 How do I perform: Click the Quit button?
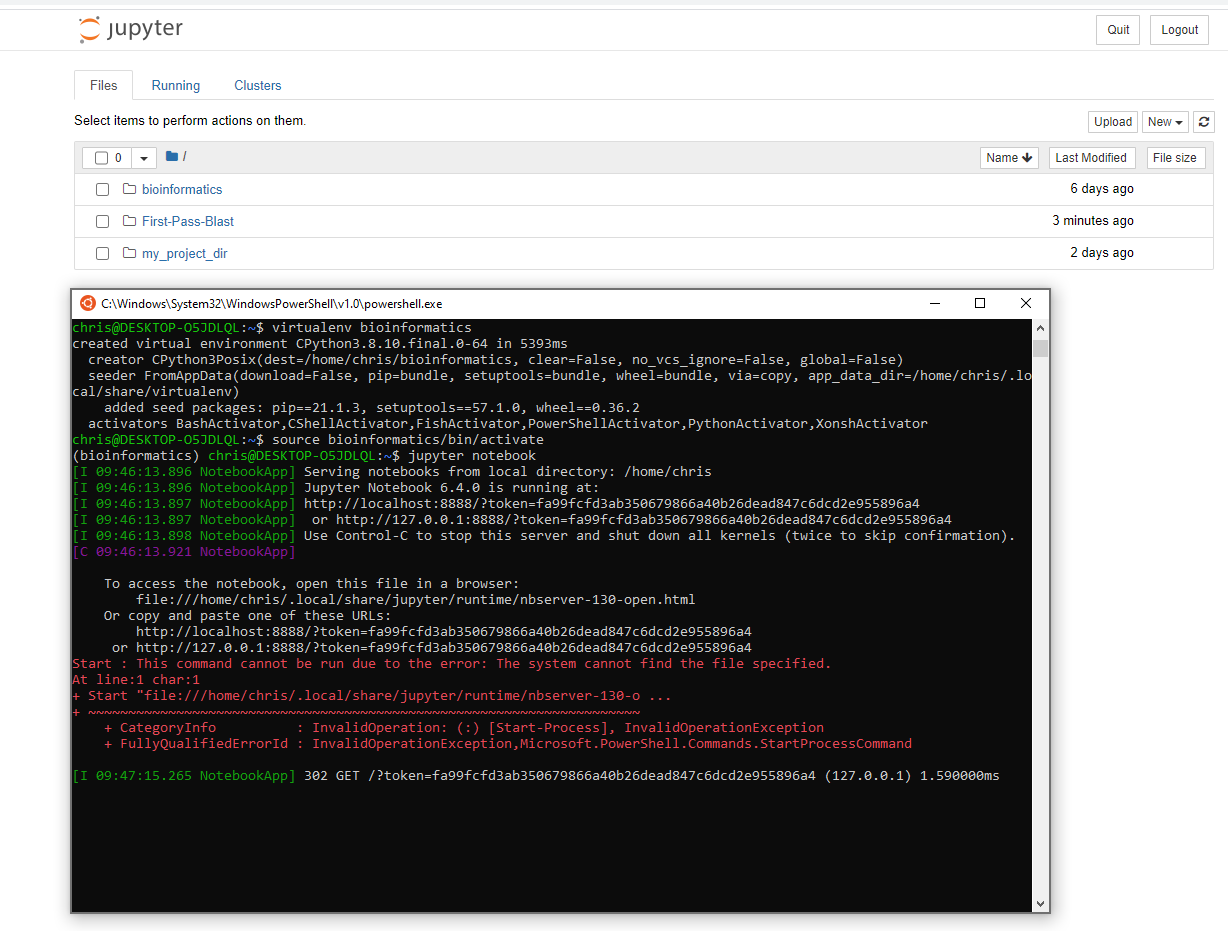click(1118, 30)
